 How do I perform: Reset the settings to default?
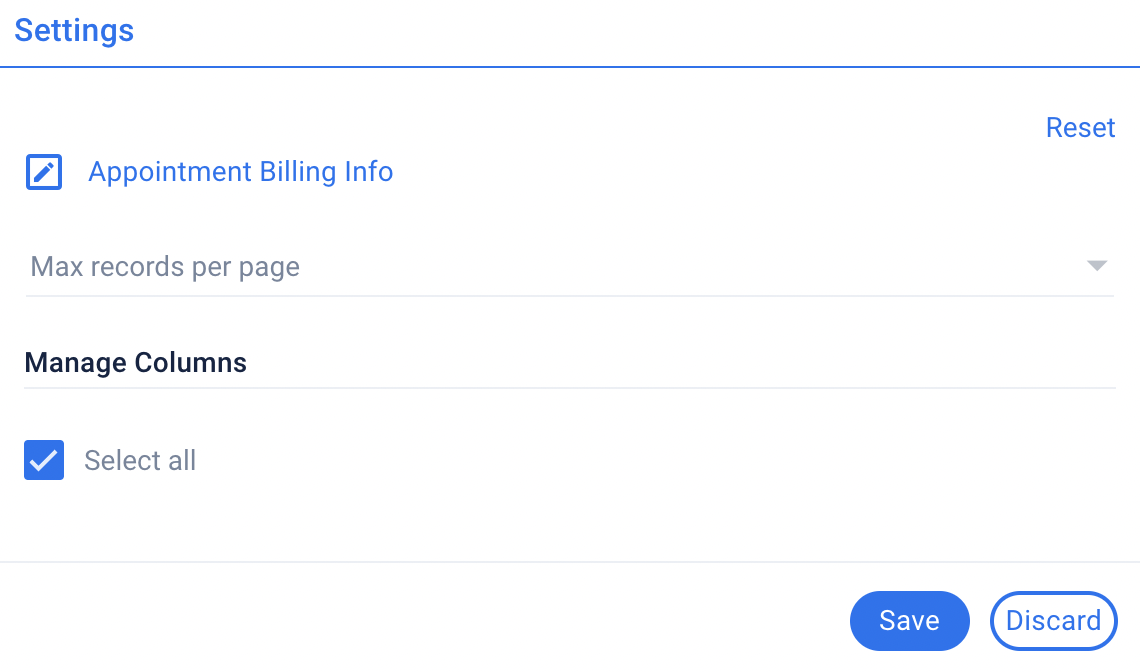point(1080,128)
